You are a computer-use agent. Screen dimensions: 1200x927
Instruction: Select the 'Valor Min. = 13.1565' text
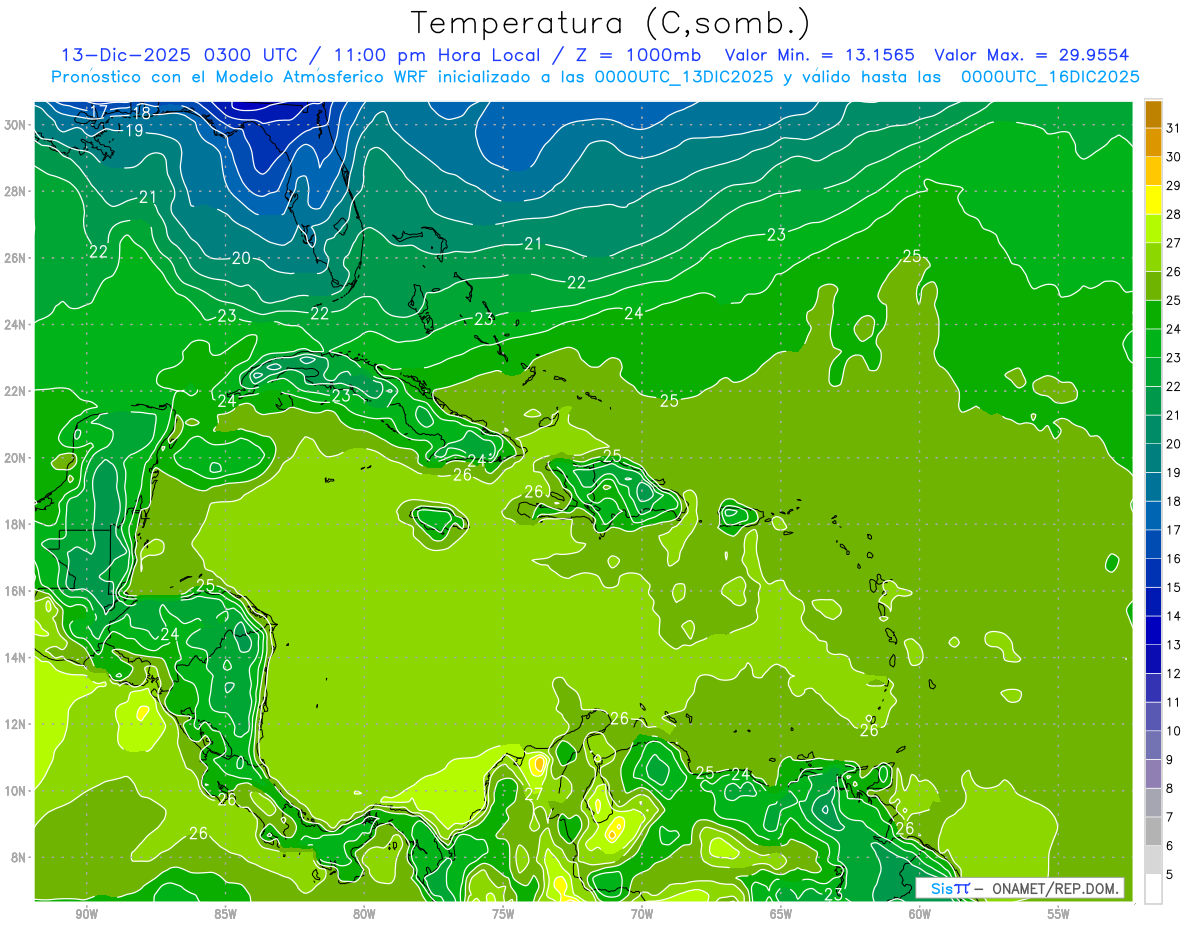click(819, 55)
